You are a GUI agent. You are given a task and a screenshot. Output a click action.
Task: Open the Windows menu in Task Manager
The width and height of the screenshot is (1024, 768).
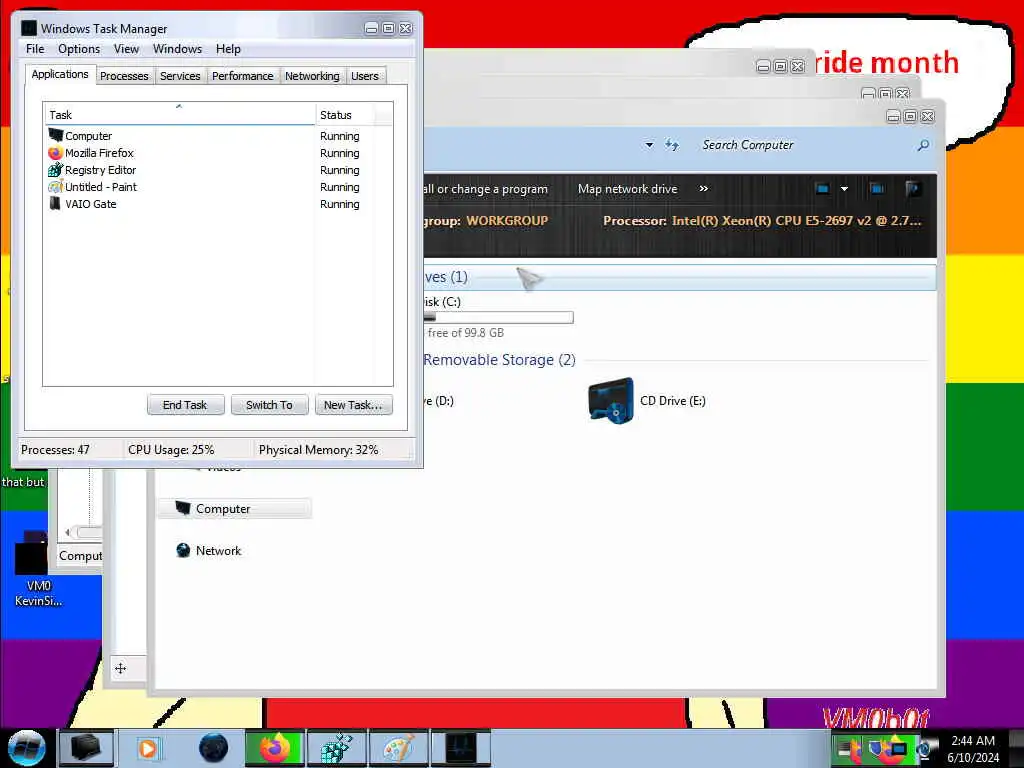coord(177,49)
